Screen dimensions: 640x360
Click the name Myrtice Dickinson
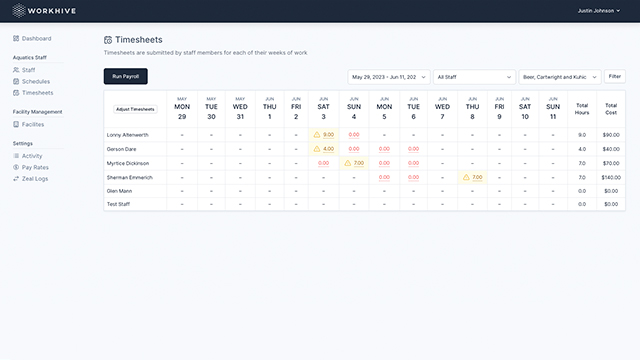coord(128,163)
